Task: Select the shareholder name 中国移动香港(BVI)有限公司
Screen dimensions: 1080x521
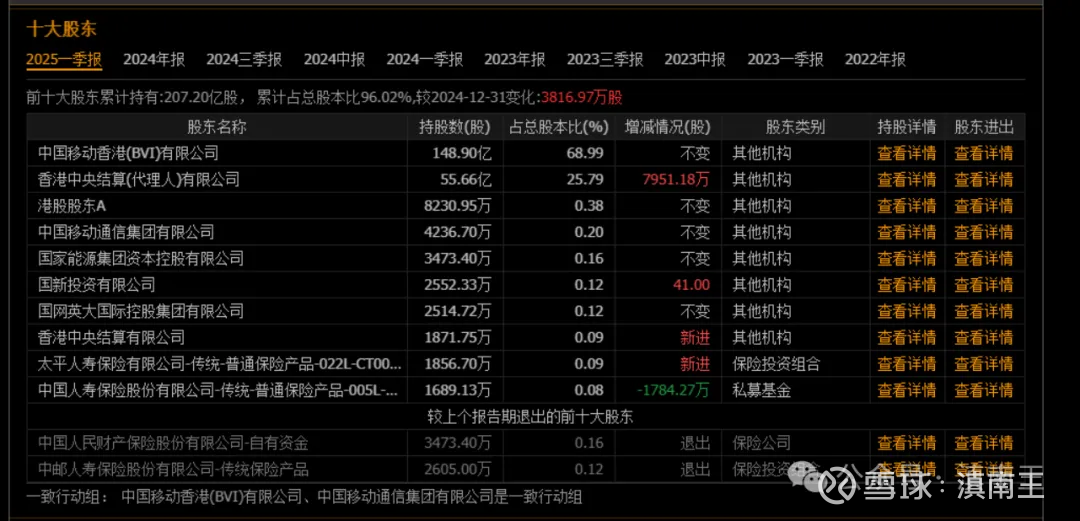Action: (x=129, y=153)
